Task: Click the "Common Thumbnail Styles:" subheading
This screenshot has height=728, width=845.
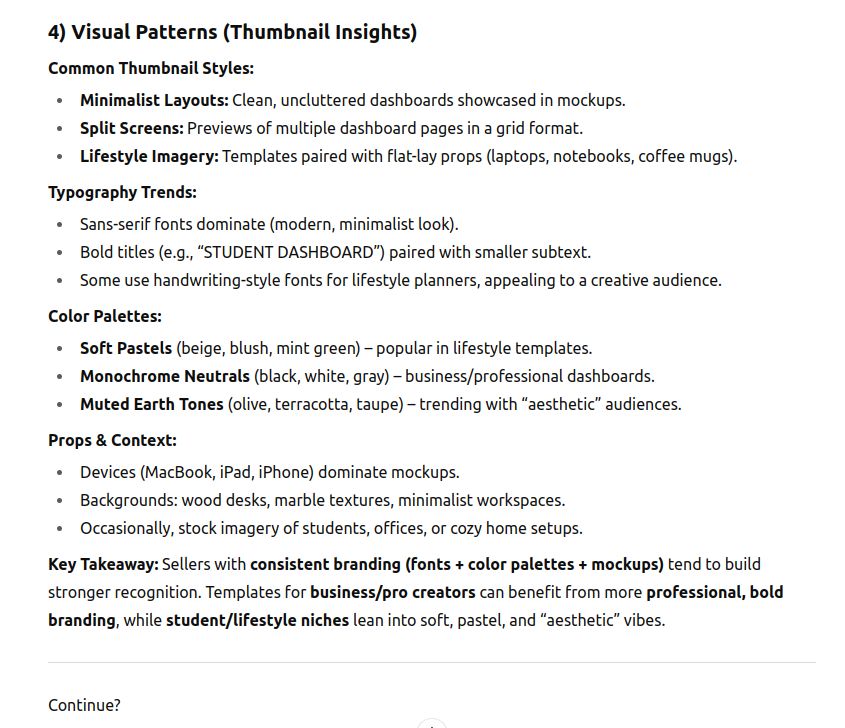Action: point(151,69)
